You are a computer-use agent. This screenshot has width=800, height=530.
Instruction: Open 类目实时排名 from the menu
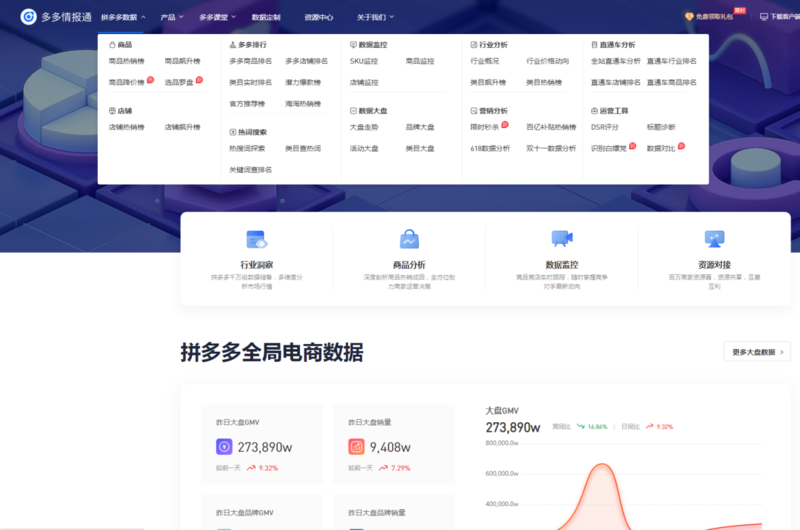(251, 83)
